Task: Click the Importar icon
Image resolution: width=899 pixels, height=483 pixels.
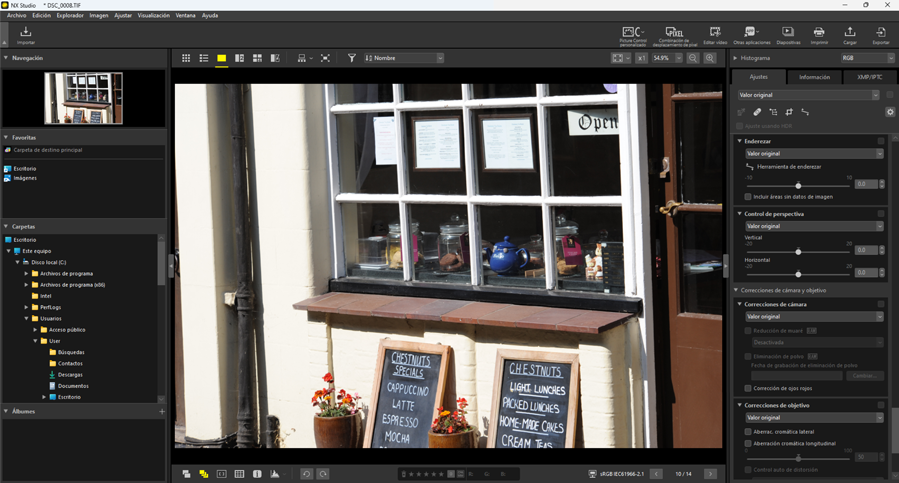Action: pyautogui.click(x=26, y=35)
